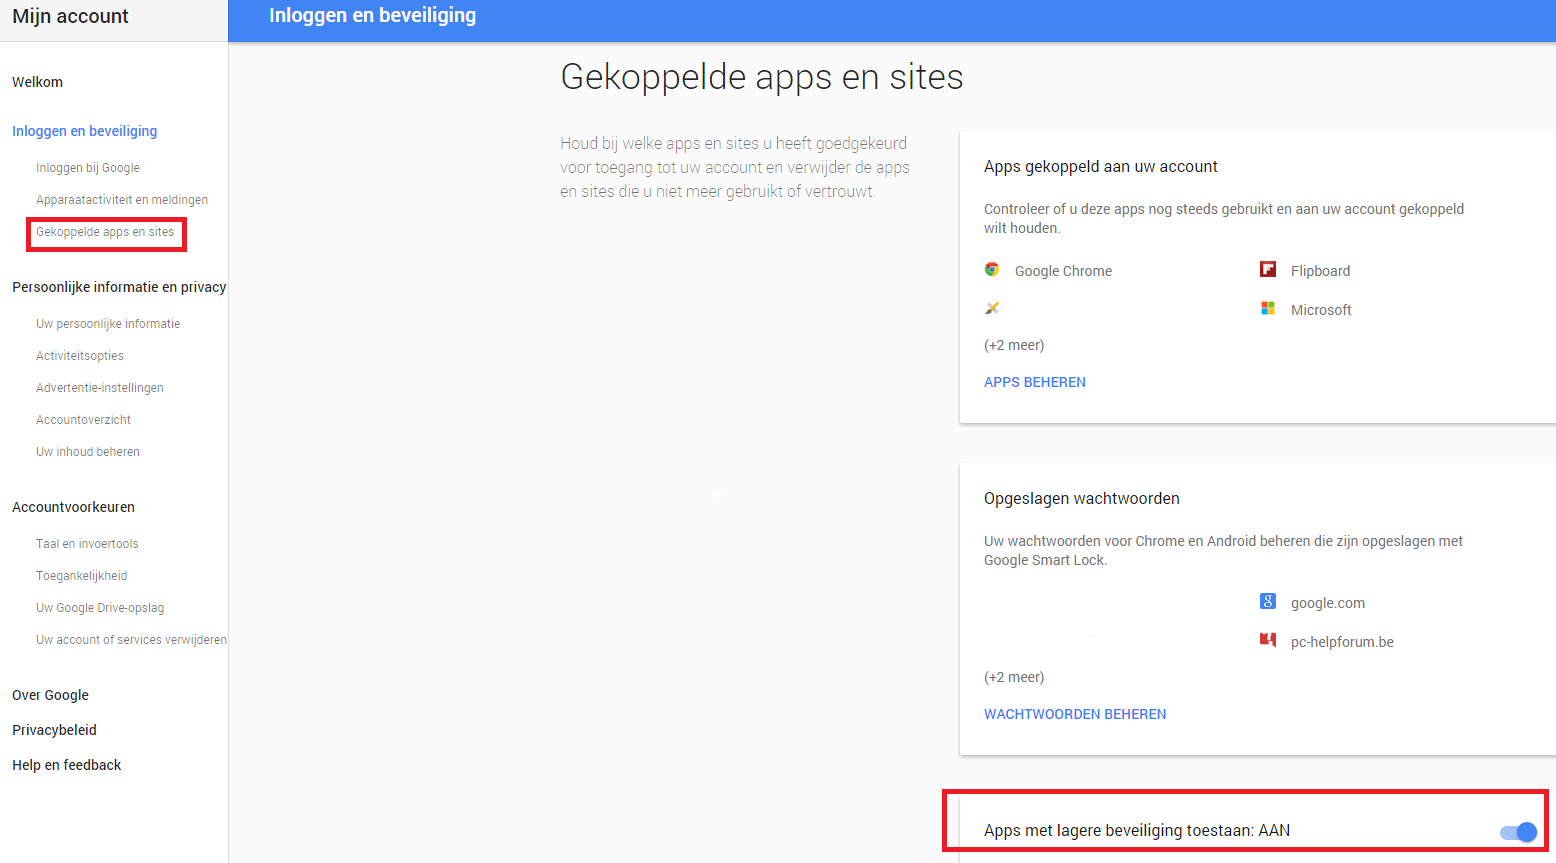This screenshot has height=863, width=1556.
Task: Click the Flipboard app icon
Action: [x=1268, y=270]
